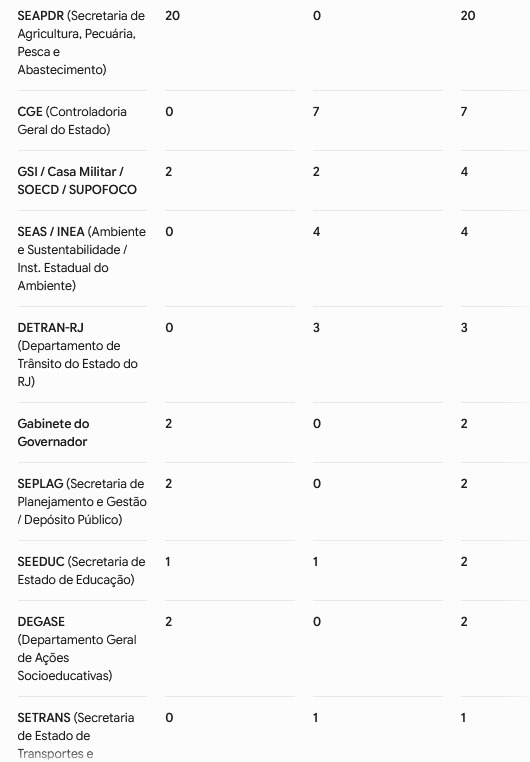The image size is (530, 762).
Task: Click the first value 20 in SEAPDR row
Action: point(172,16)
